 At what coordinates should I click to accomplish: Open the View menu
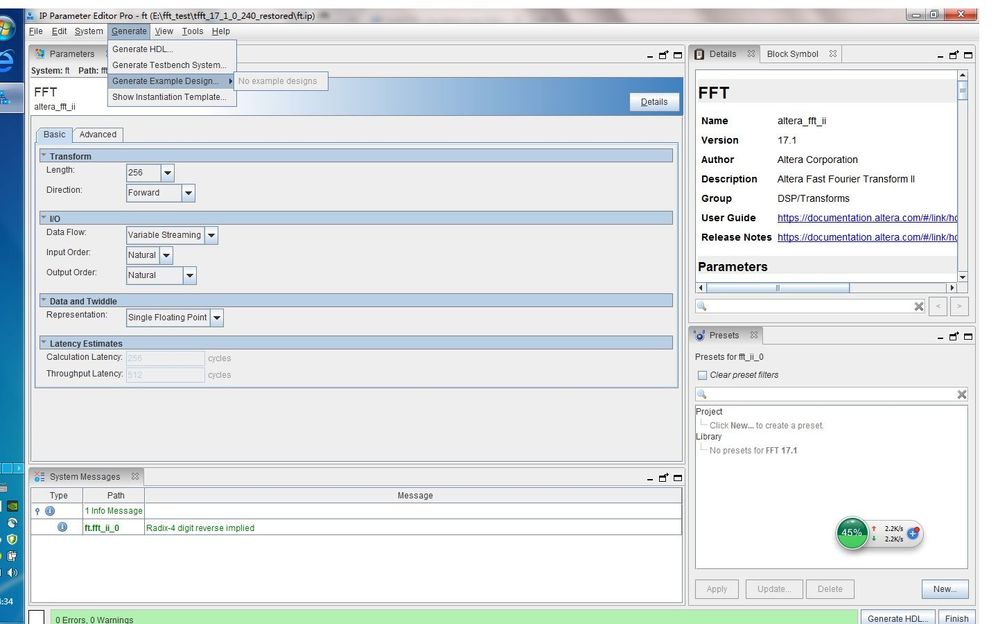pos(164,31)
